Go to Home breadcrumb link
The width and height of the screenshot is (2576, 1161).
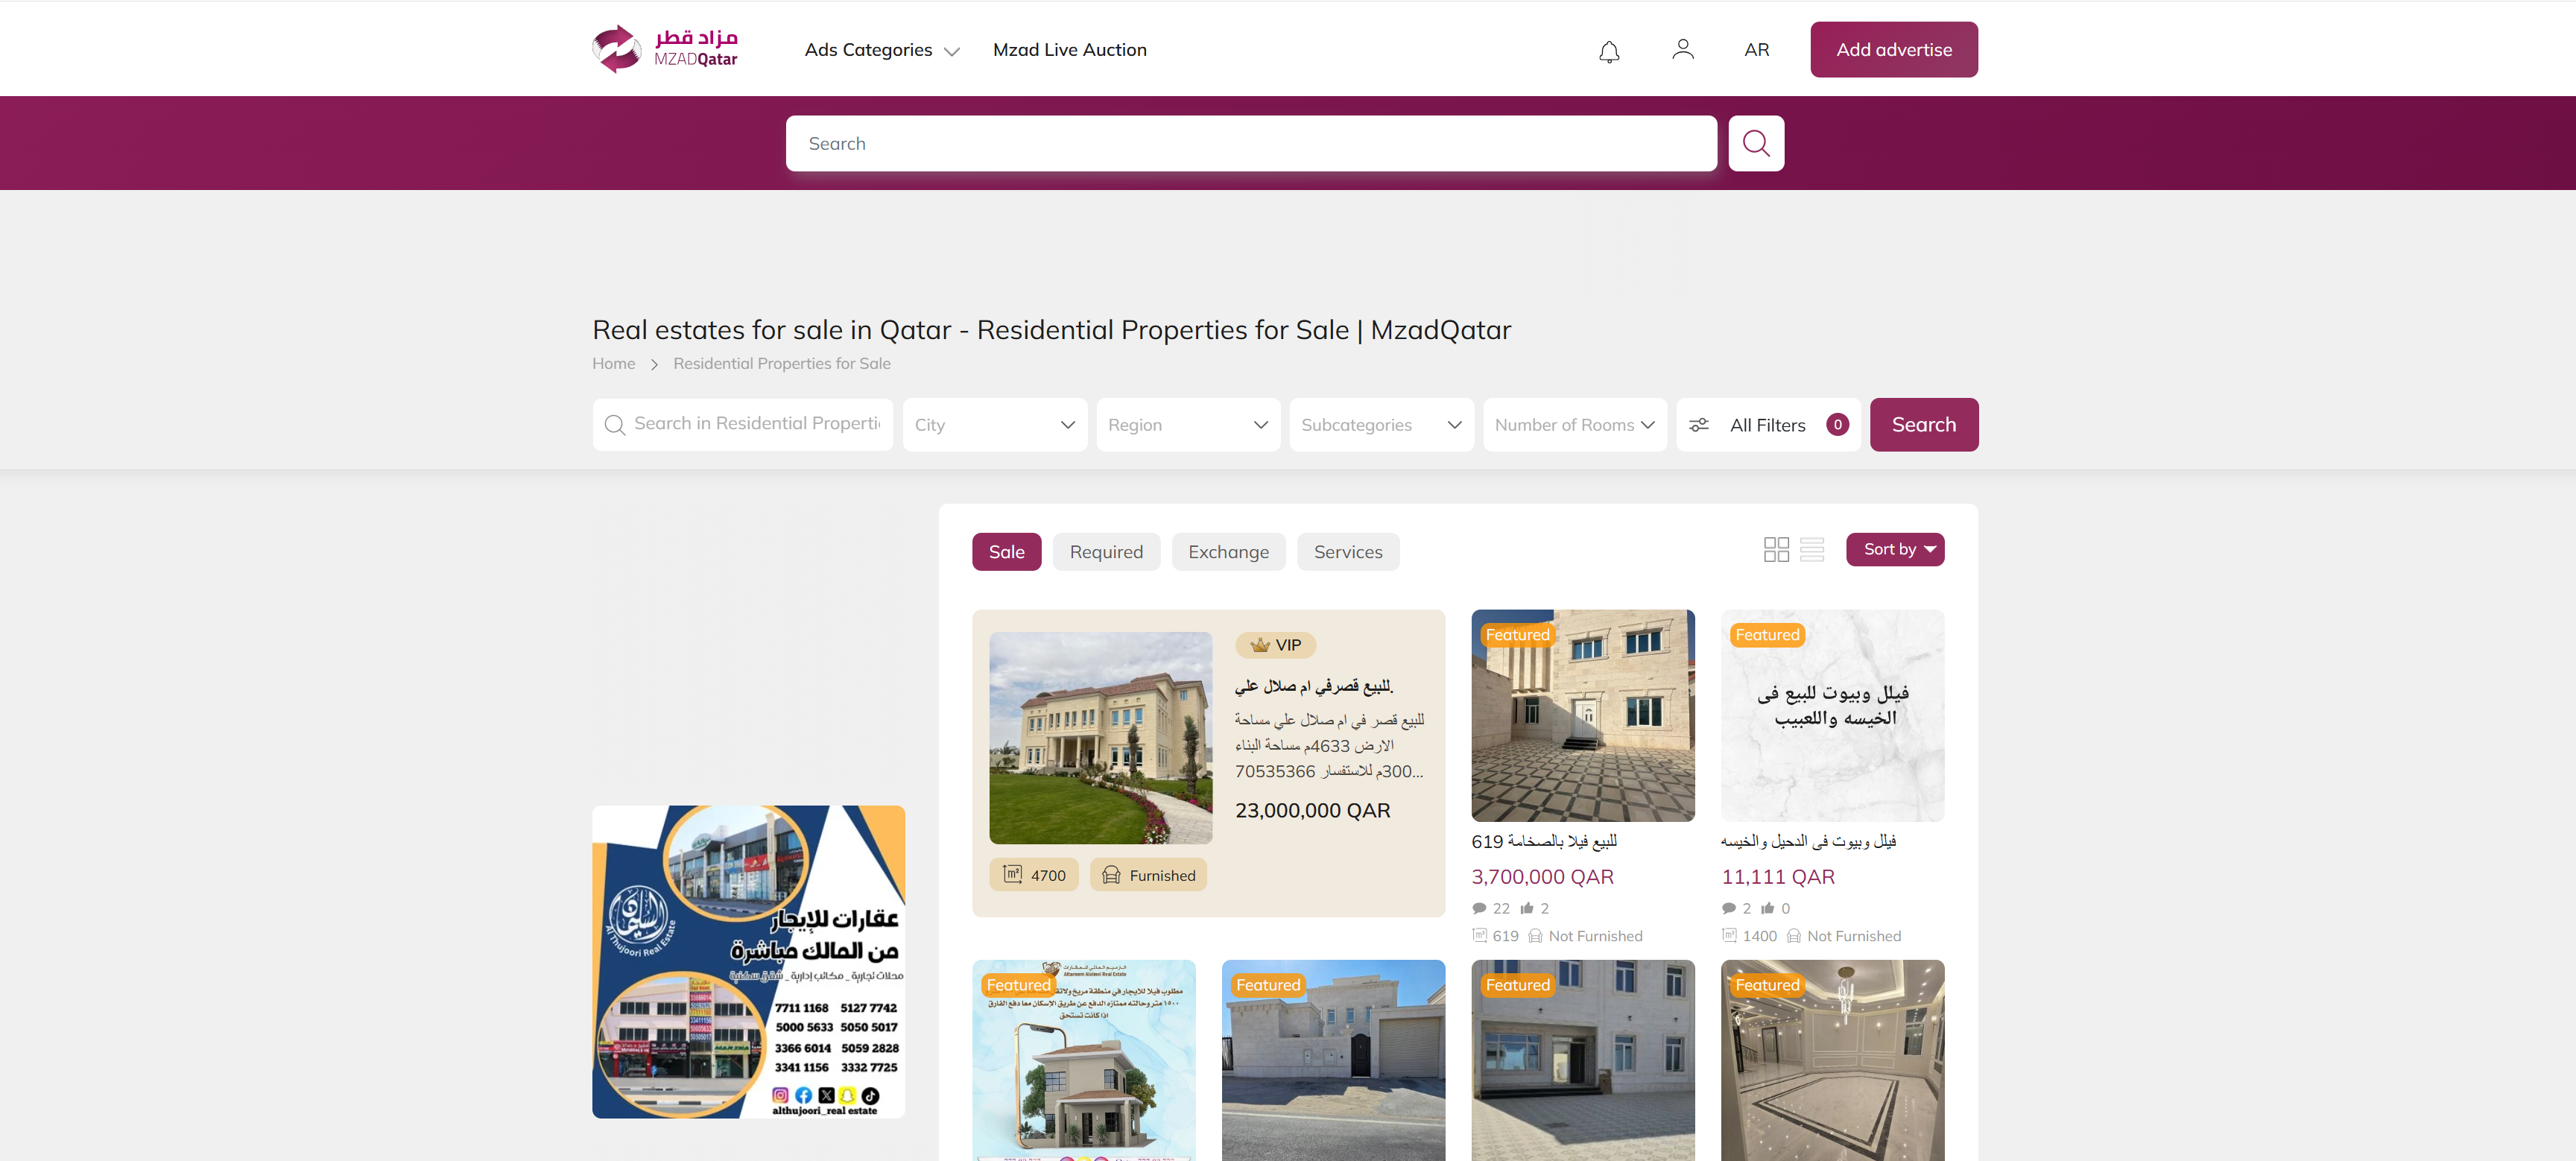(613, 364)
